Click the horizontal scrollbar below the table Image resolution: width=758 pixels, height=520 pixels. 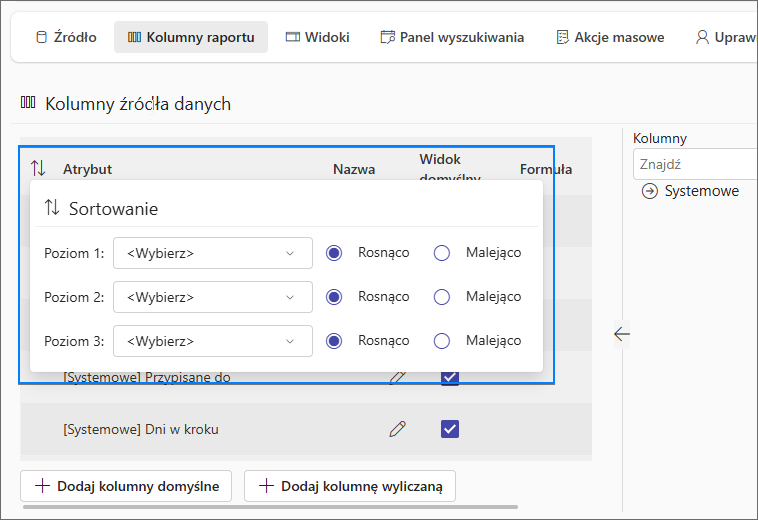pyautogui.click(x=270, y=507)
